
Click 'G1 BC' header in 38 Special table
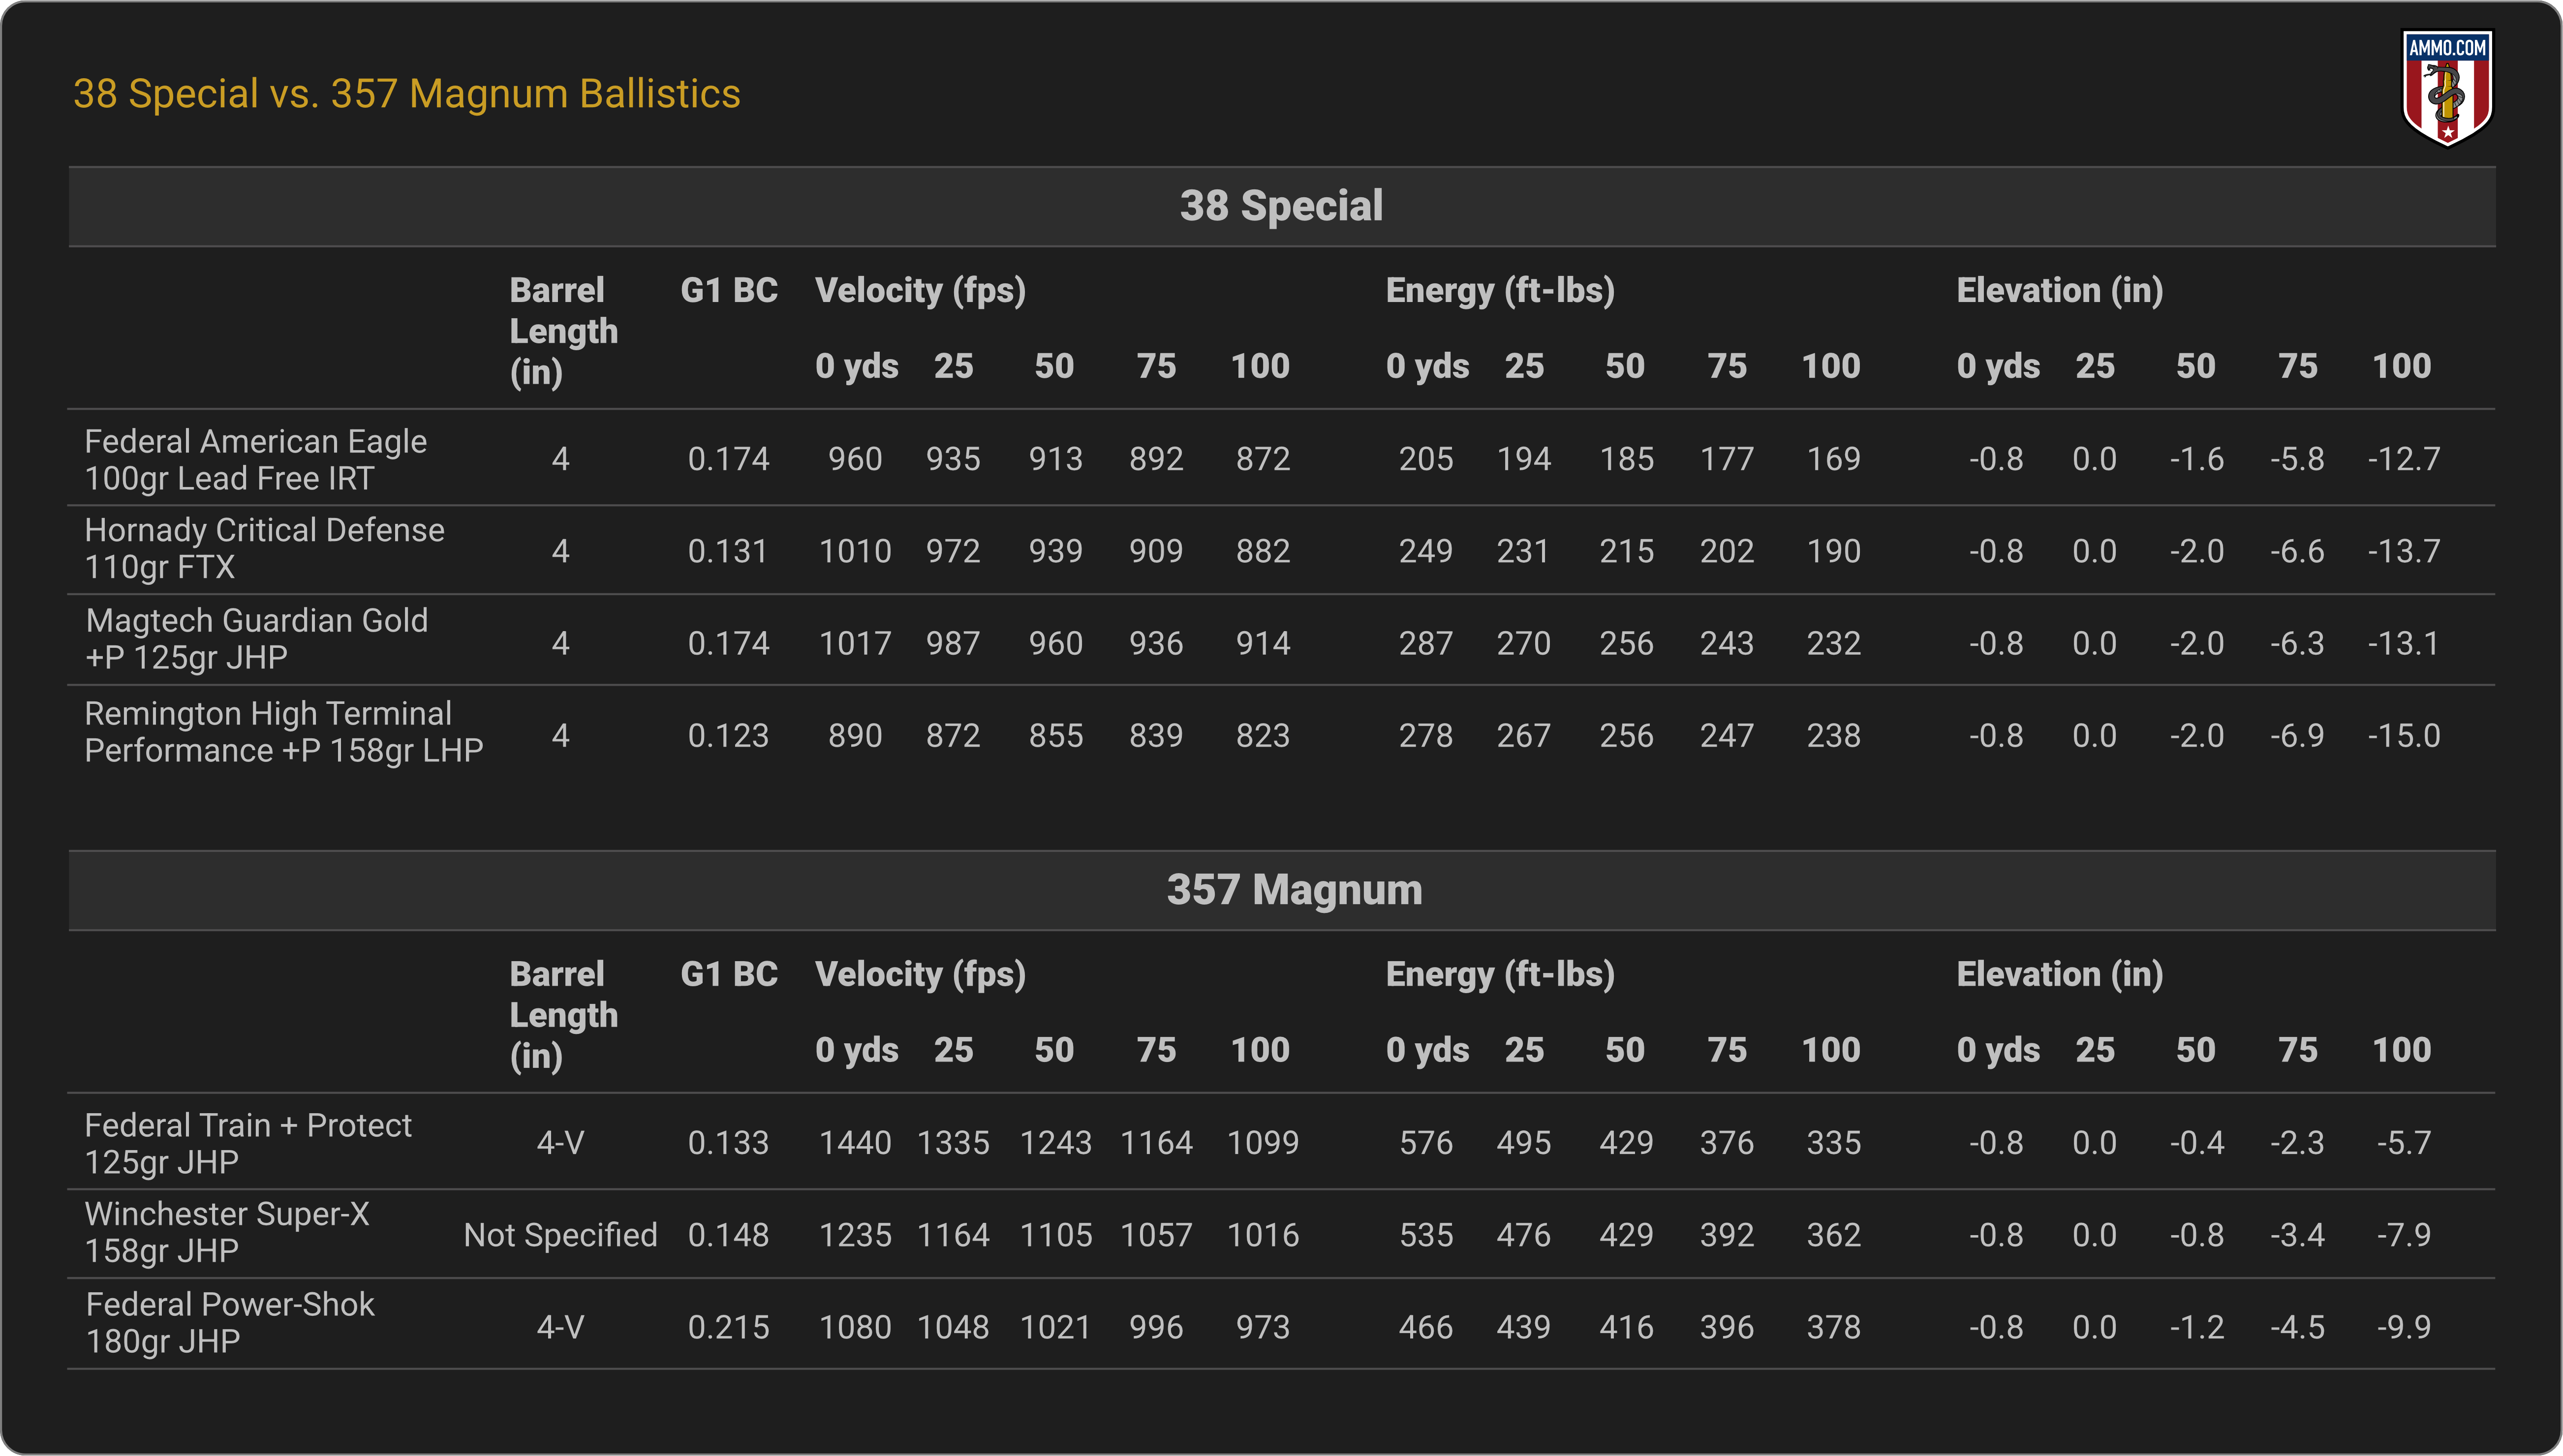729,290
